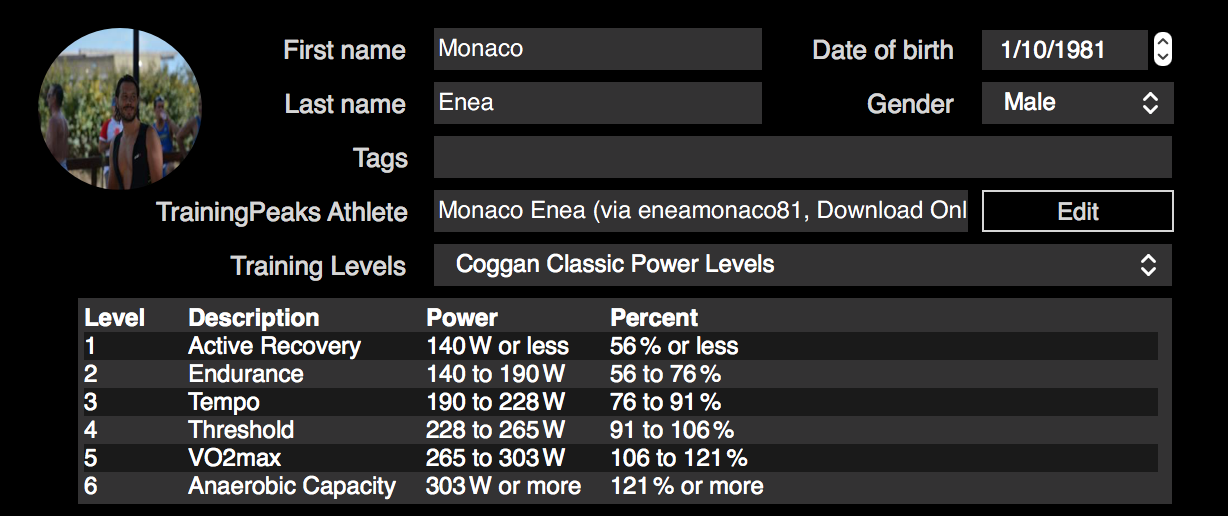Screen dimensions: 1228x516
Task: Select the Active Recovery level row
Action: point(617,346)
